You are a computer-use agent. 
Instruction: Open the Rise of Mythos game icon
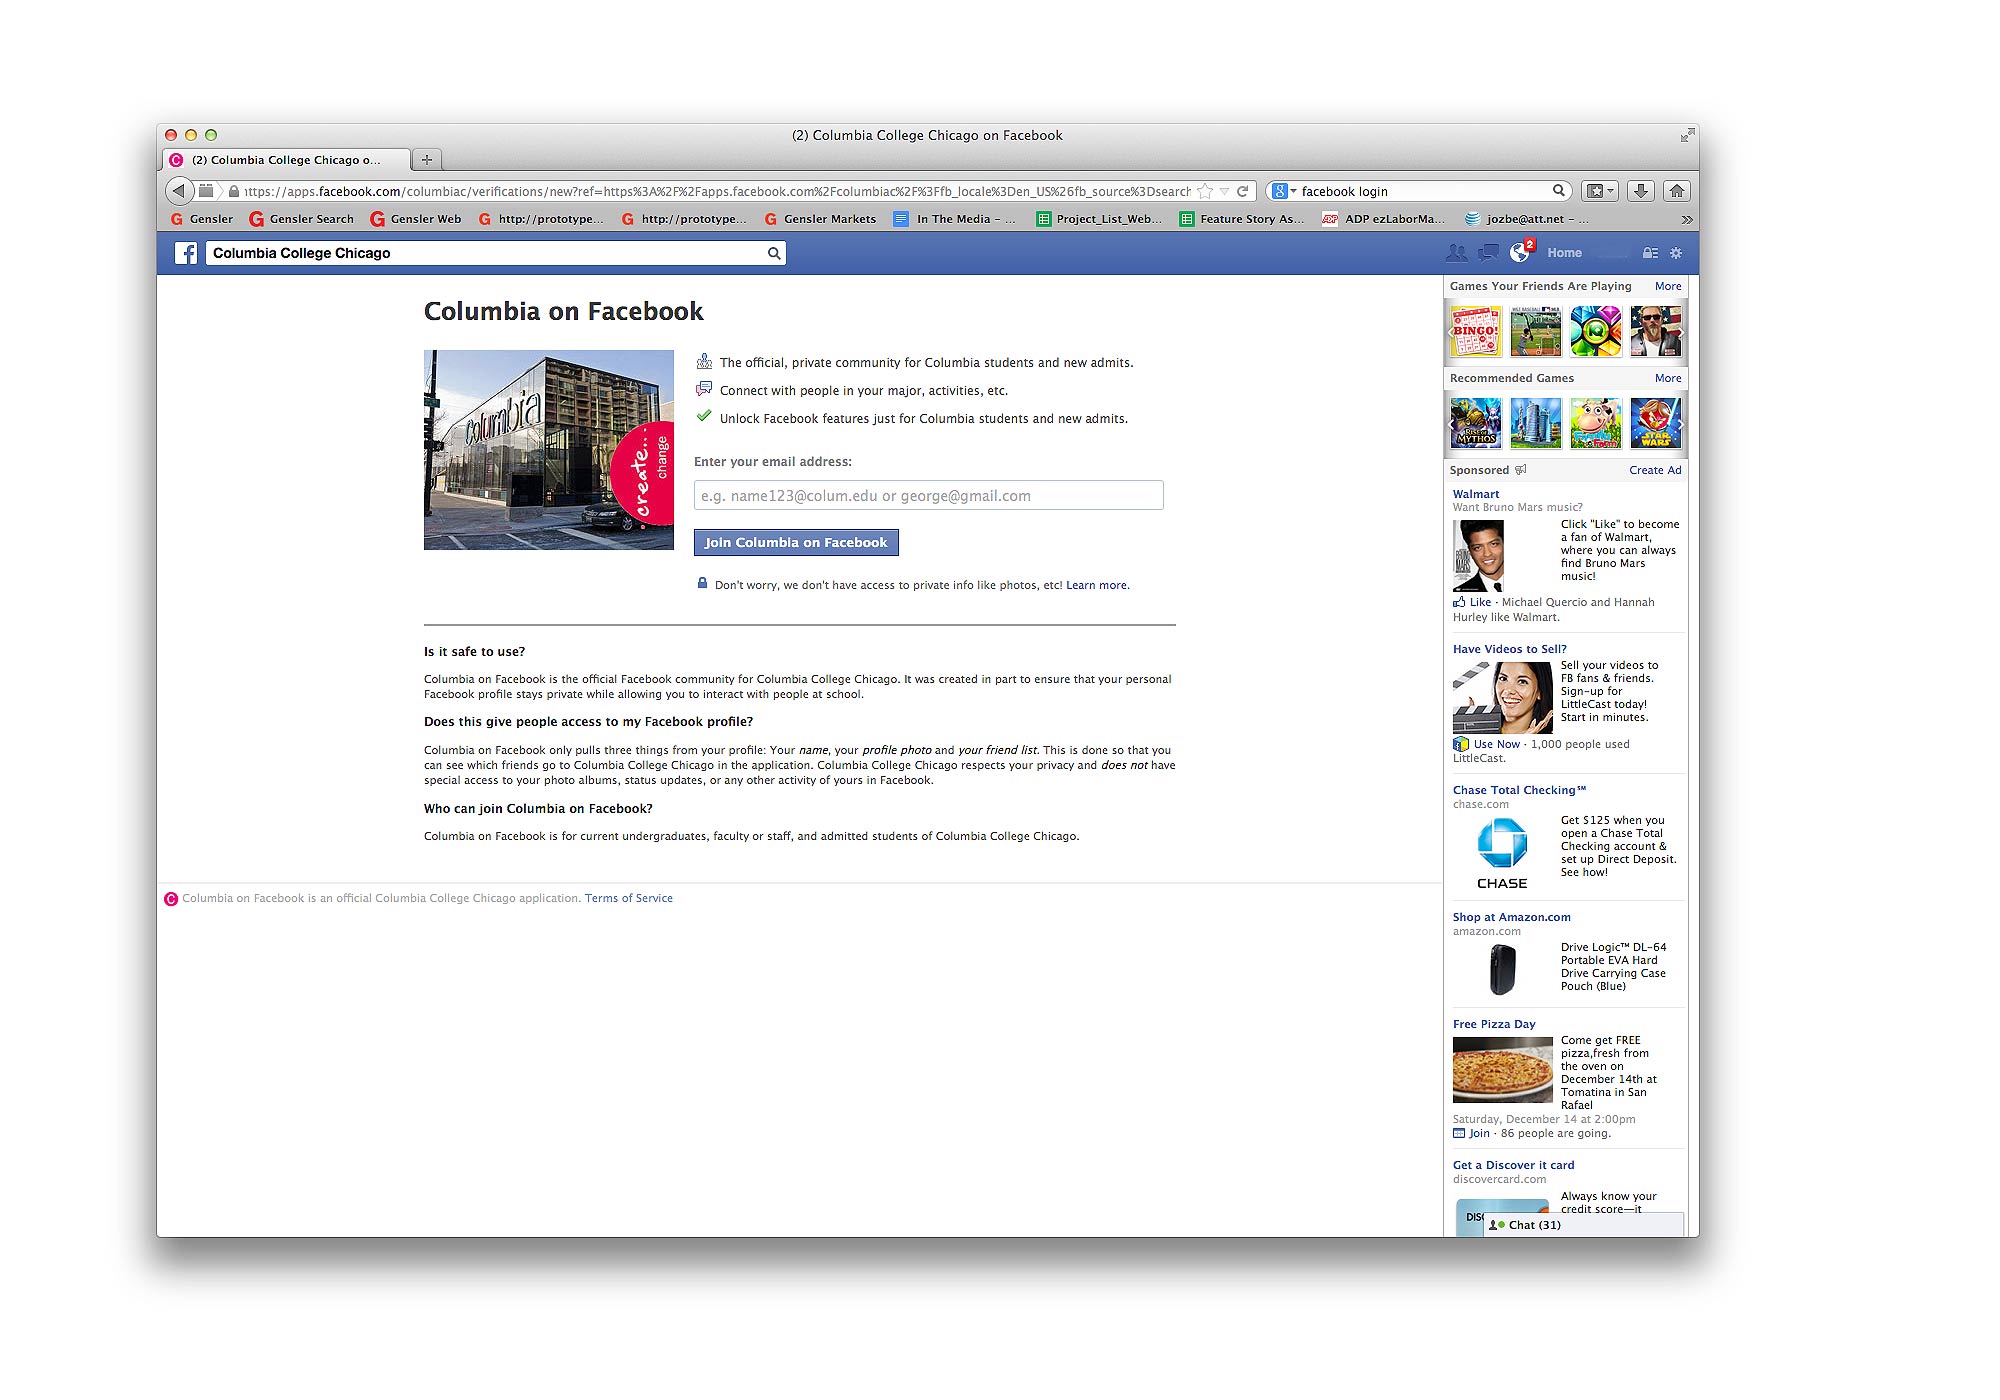click(1476, 423)
